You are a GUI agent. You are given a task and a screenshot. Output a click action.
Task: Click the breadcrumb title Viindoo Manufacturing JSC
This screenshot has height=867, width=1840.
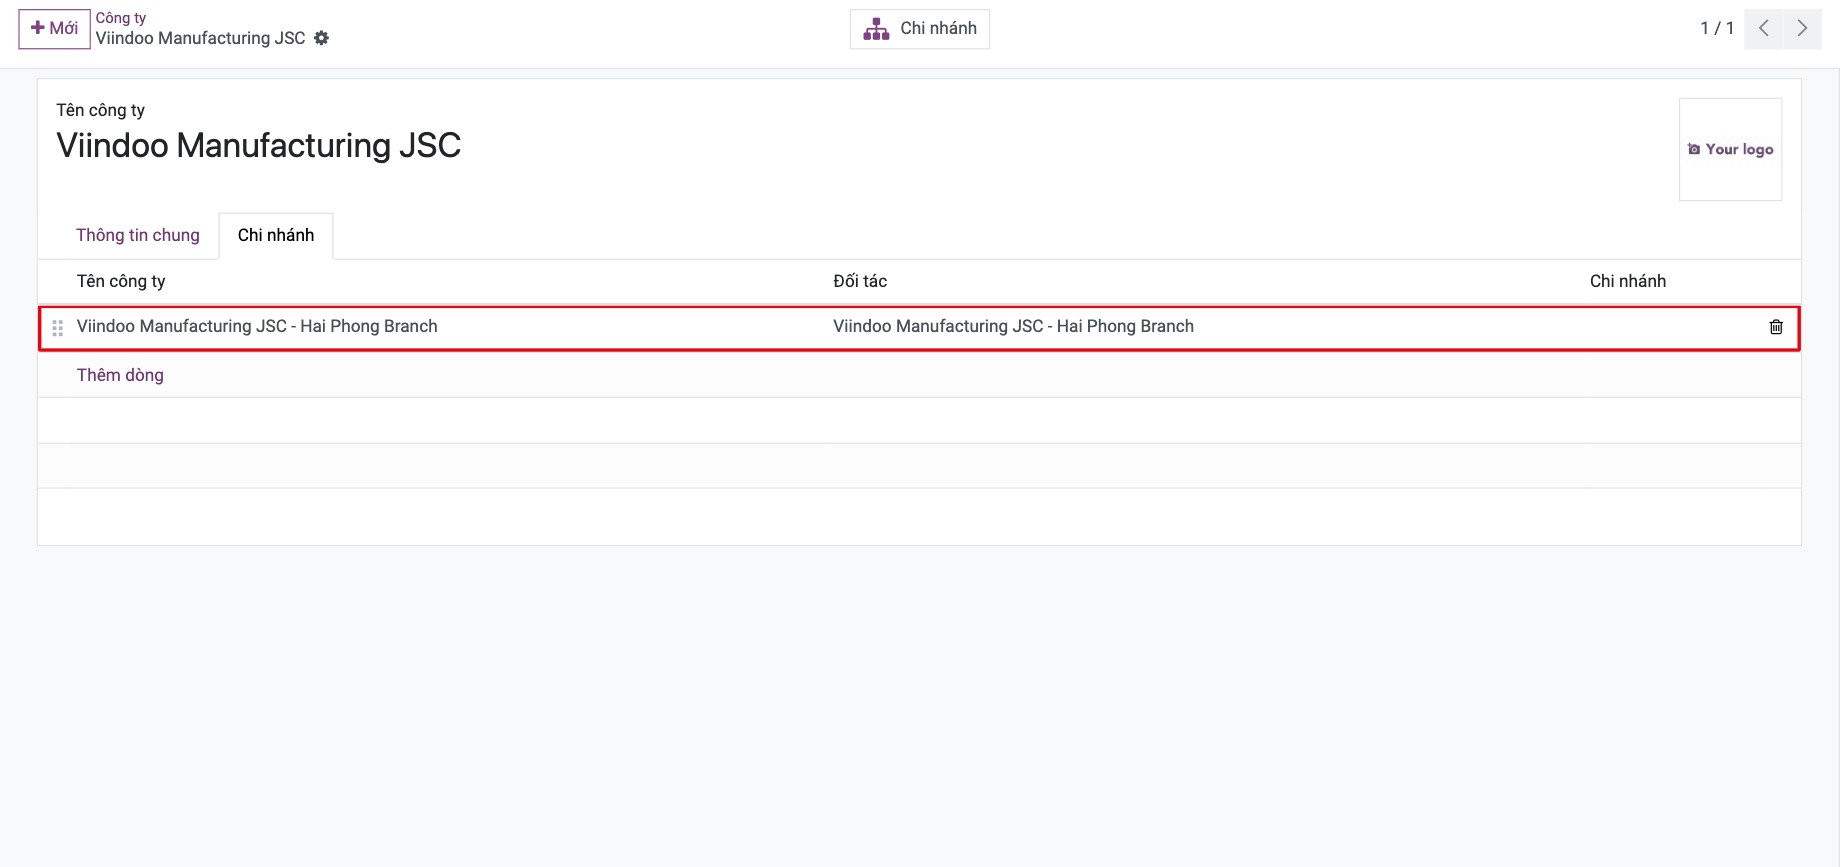pos(200,38)
